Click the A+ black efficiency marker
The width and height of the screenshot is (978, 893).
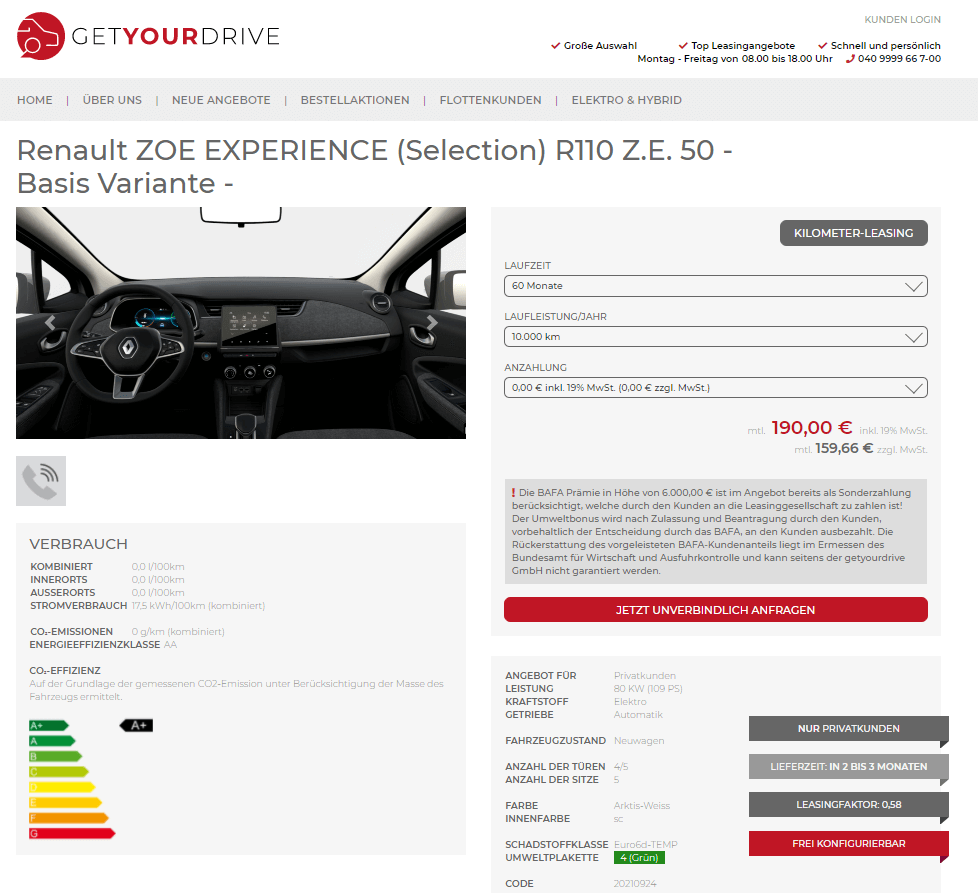(137, 725)
